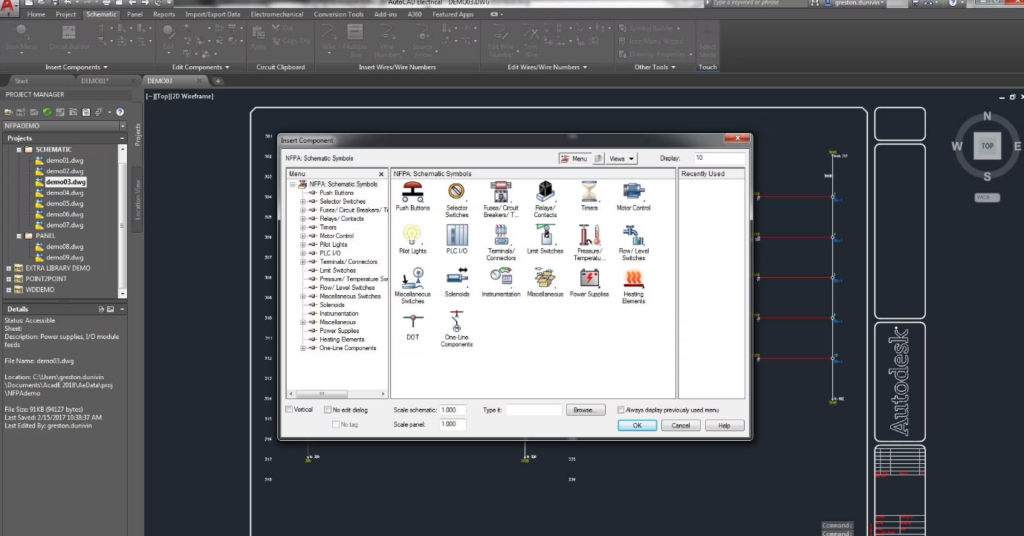Image resolution: width=1024 pixels, height=536 pixels.
Task: Open the Import/Export Data ribbon tab
Action: [212, 14]
